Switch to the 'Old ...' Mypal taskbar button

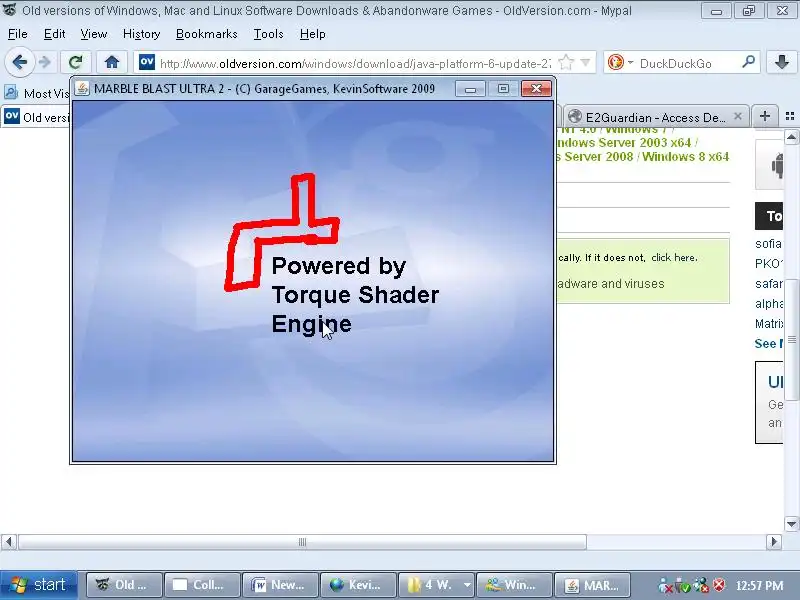[124, 585]
